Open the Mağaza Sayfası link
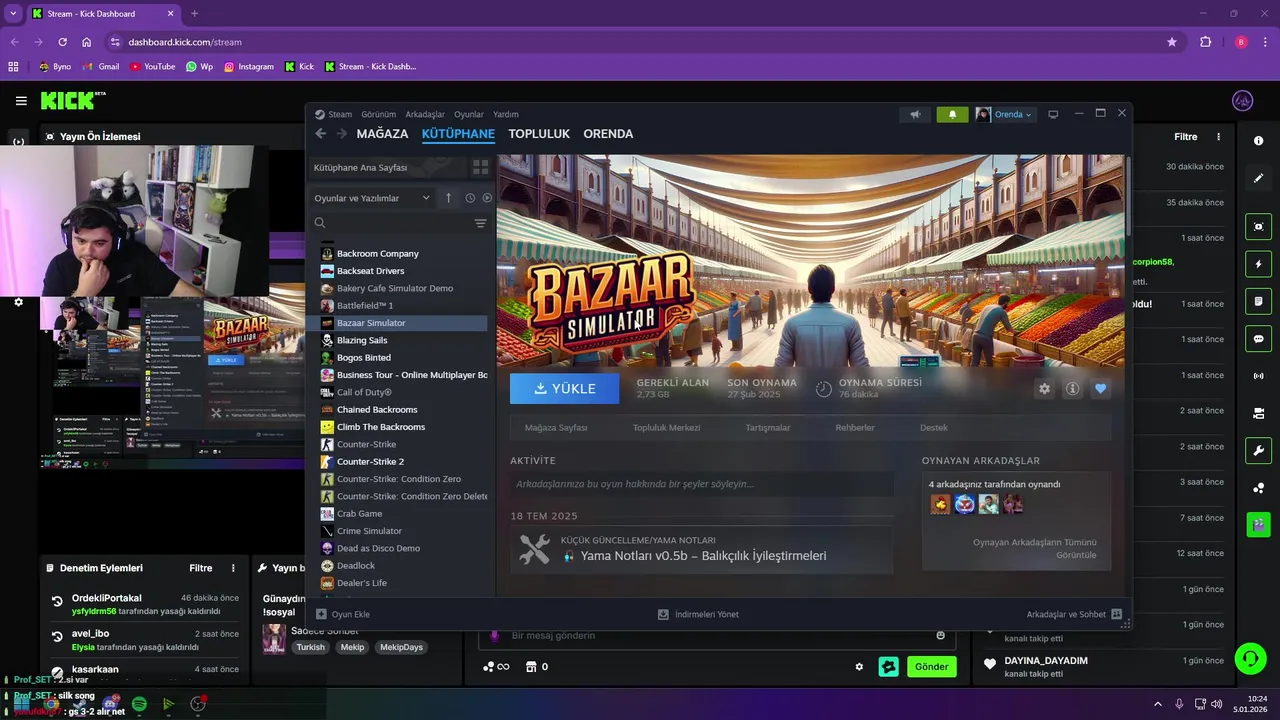This screenshot has height=720, width=1280. click(556, 427)
